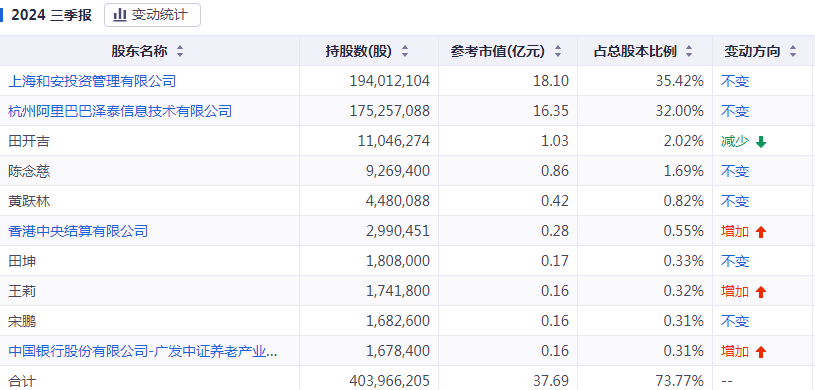Click green down arrow beside 田开吉 减少
This screenshot has width=815, height=390.
point(760,141)
